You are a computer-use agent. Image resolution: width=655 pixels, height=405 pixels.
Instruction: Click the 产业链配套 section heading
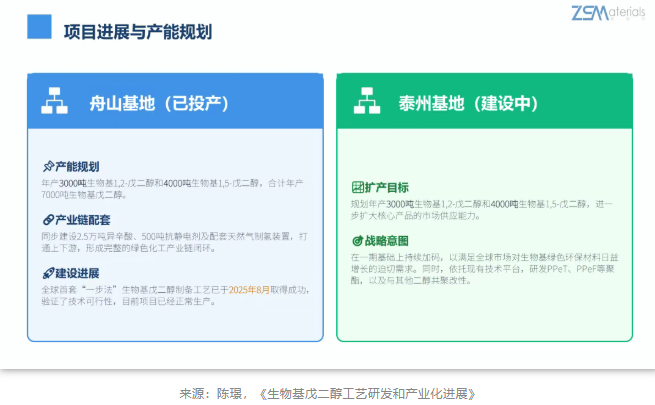pos(83,220)
